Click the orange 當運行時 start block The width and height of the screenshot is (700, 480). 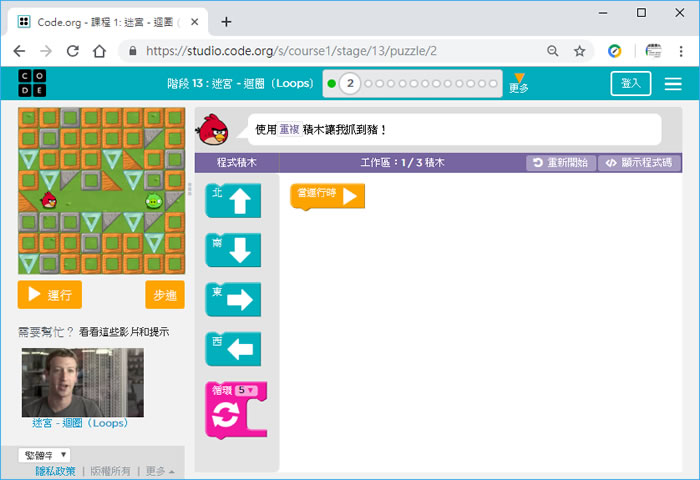point(327,196)
